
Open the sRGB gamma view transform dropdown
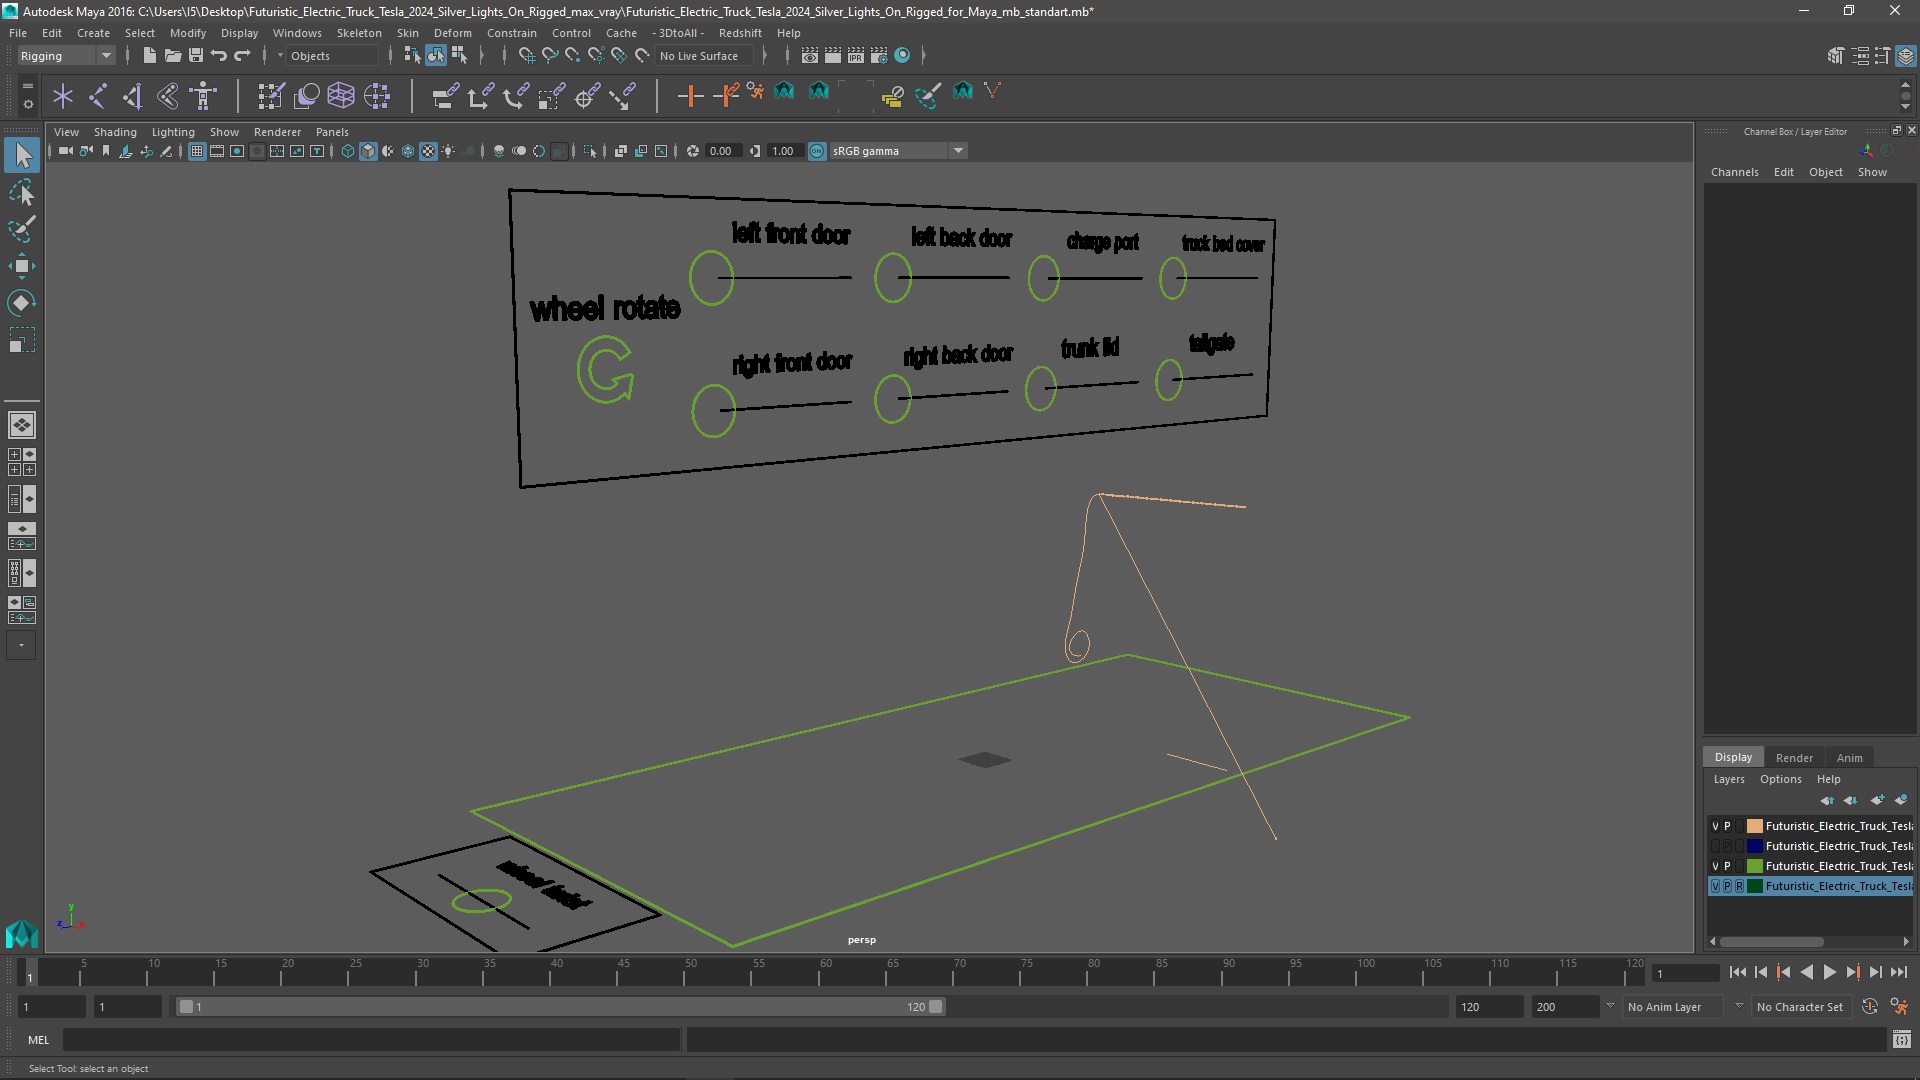click(897, 151)
